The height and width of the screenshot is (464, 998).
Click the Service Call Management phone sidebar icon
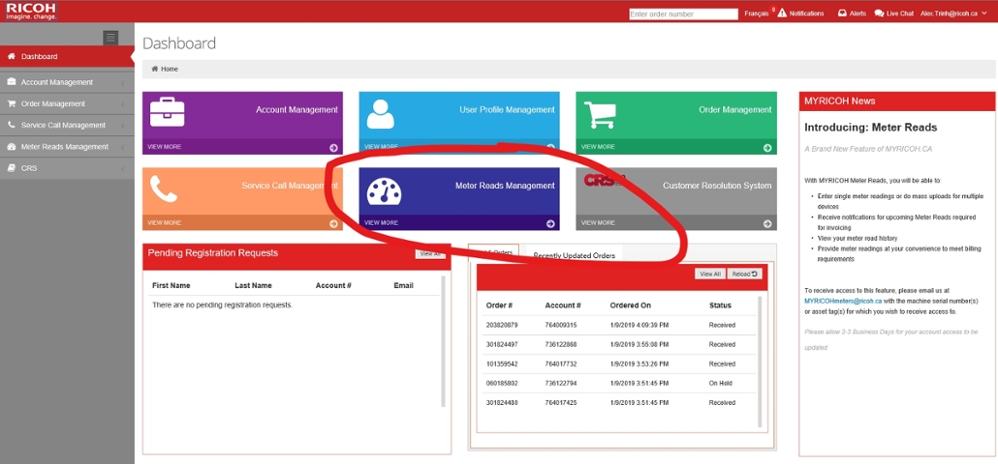click(11, 125)
